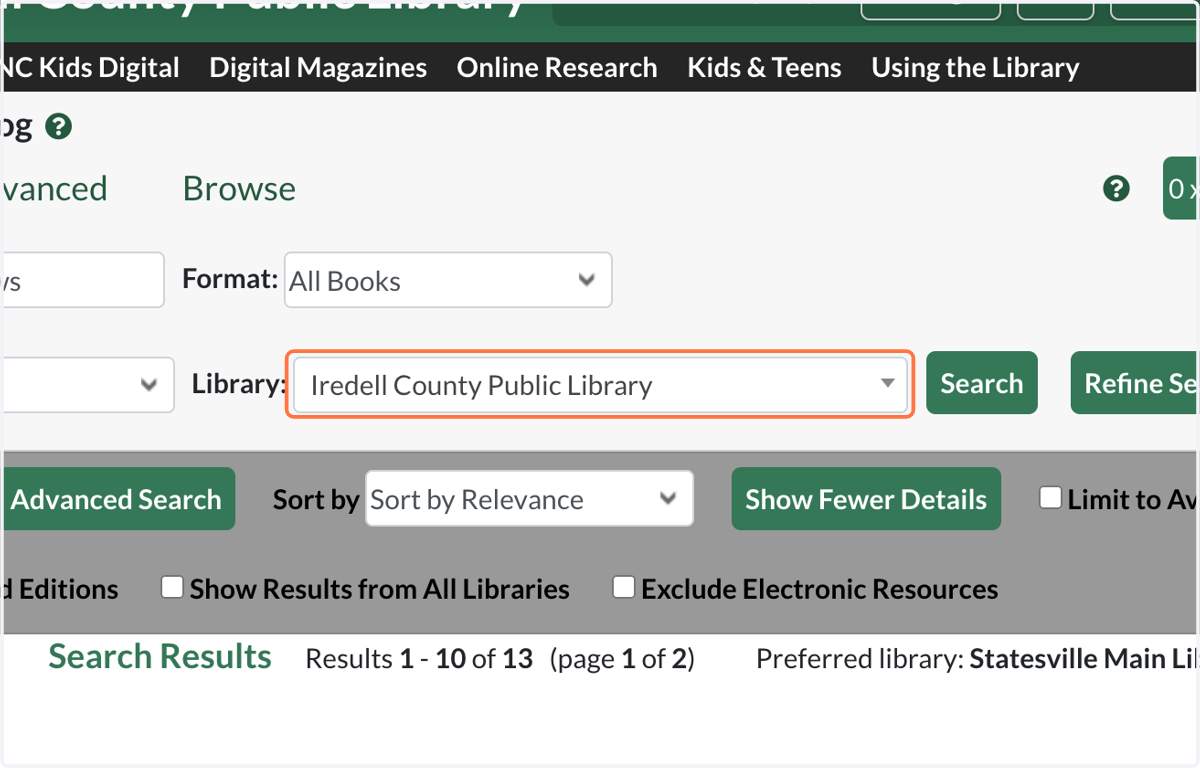The height and width of the screenshot is (768, 1200).
Task: Open the Library dropdown showing Iredell County Public Library
Action: (600, 384)
